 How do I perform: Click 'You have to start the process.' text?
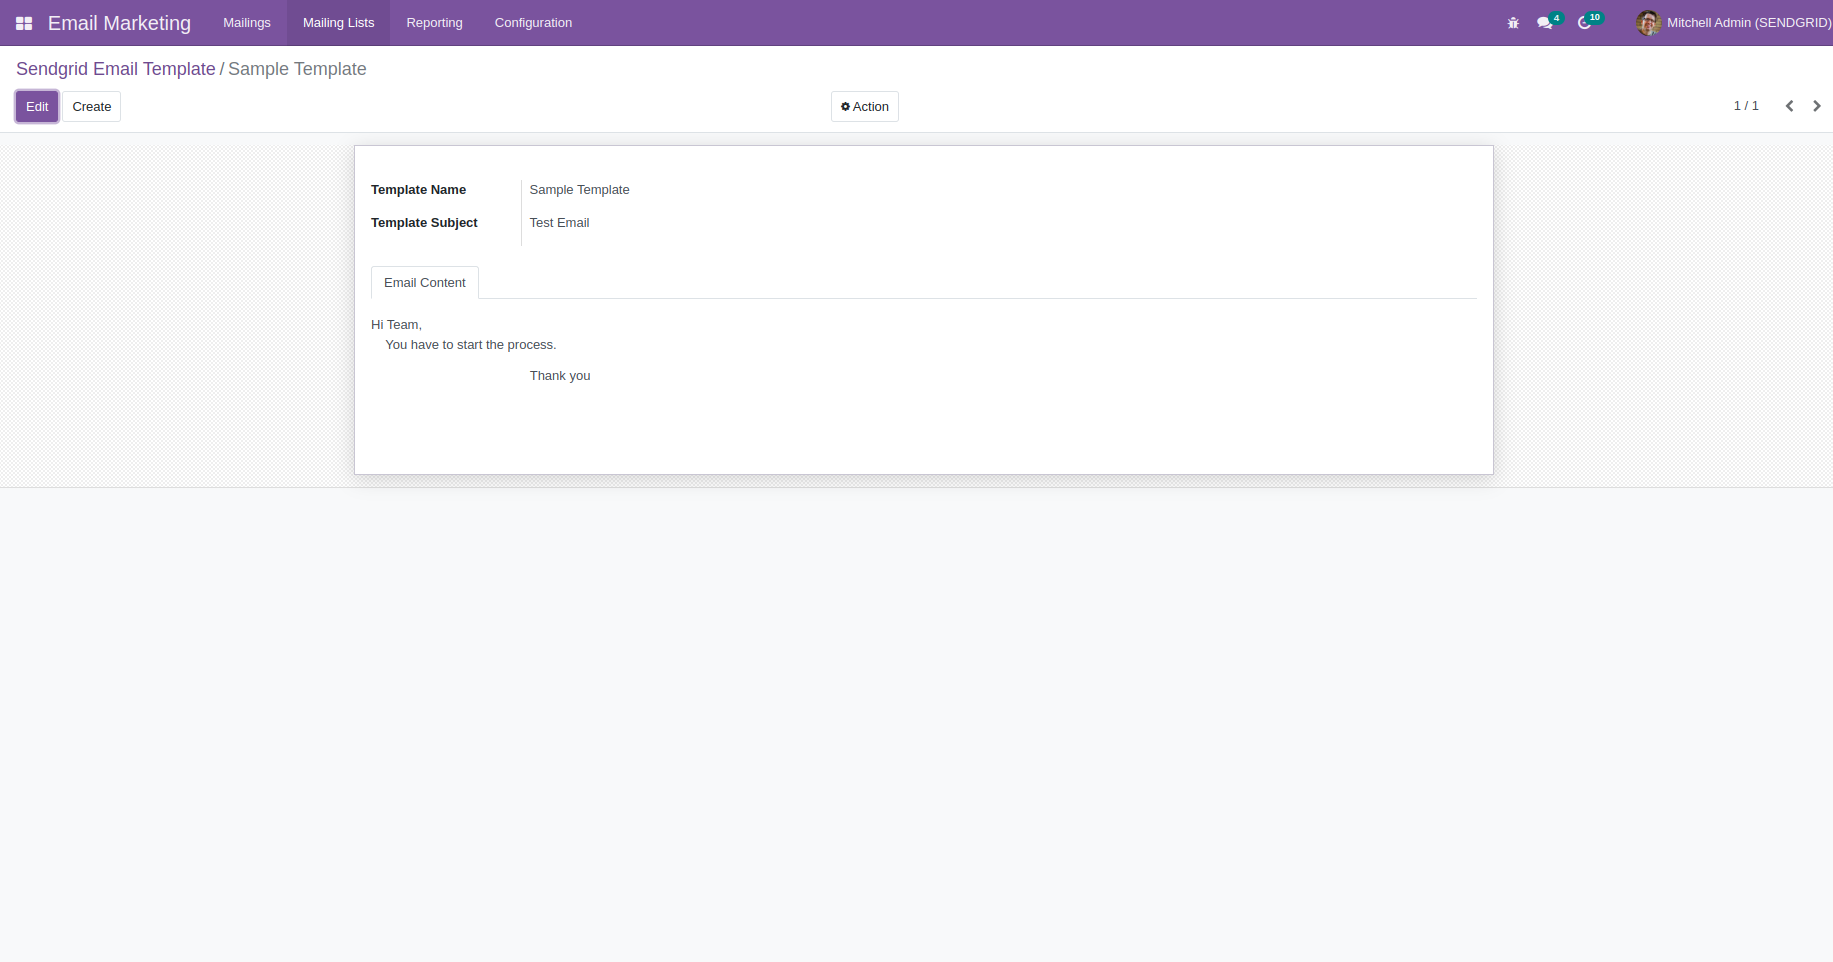point(470,345)
